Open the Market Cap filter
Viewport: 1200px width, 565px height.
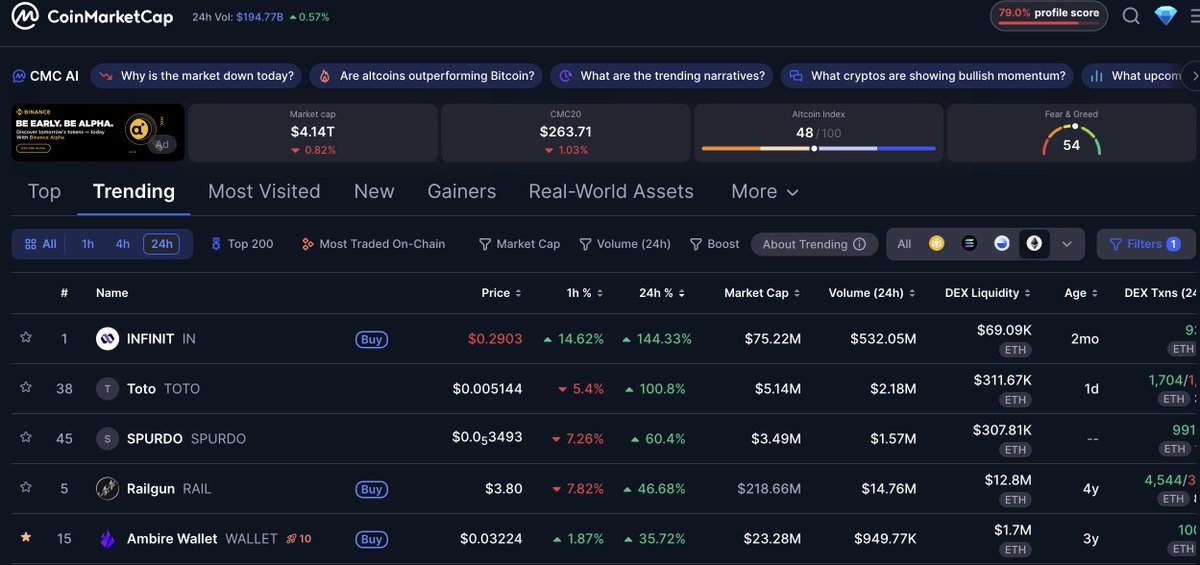tap(519, 244)
